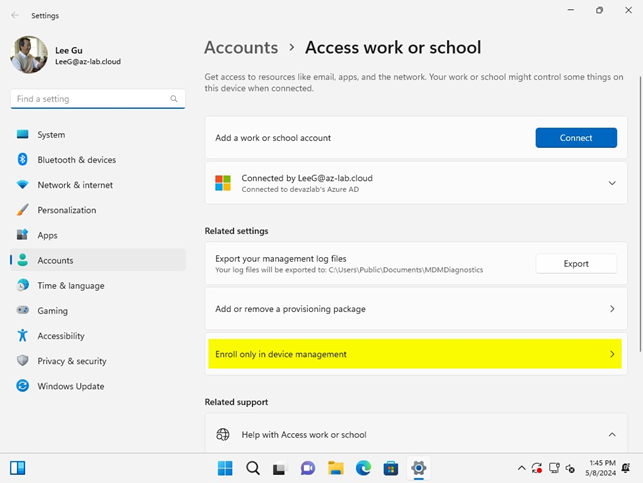Viewport: 643px width, 483px height.
Task: Open the notifications bell icon
Action: click(x=626, y=468)
